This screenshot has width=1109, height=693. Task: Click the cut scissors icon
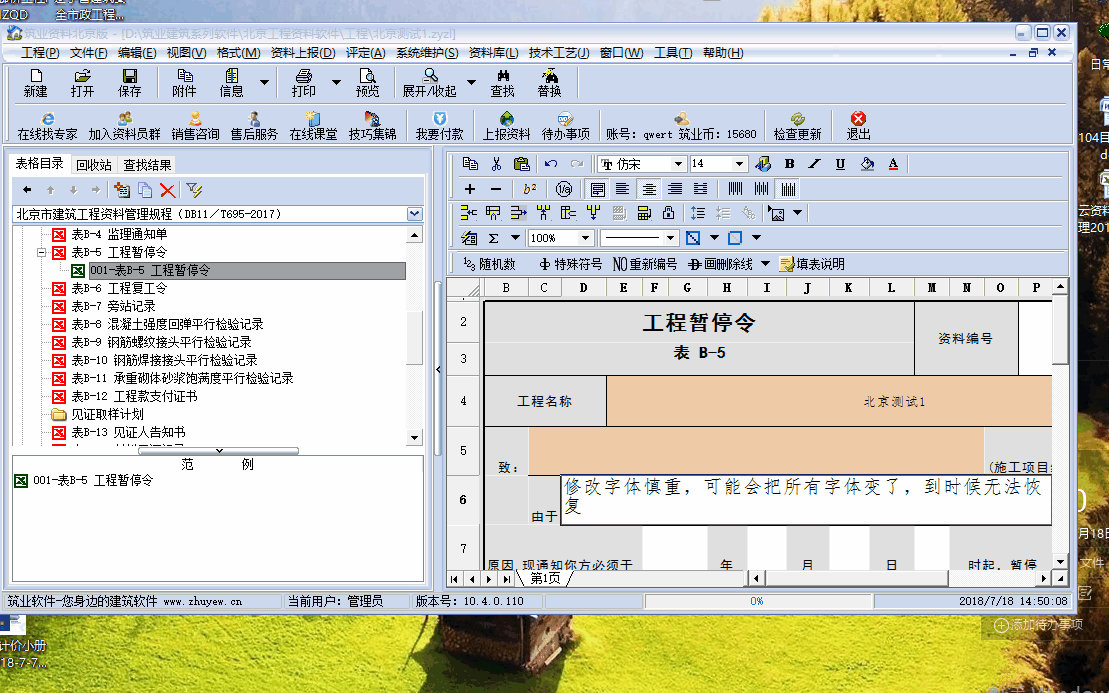tap(495, 164)
